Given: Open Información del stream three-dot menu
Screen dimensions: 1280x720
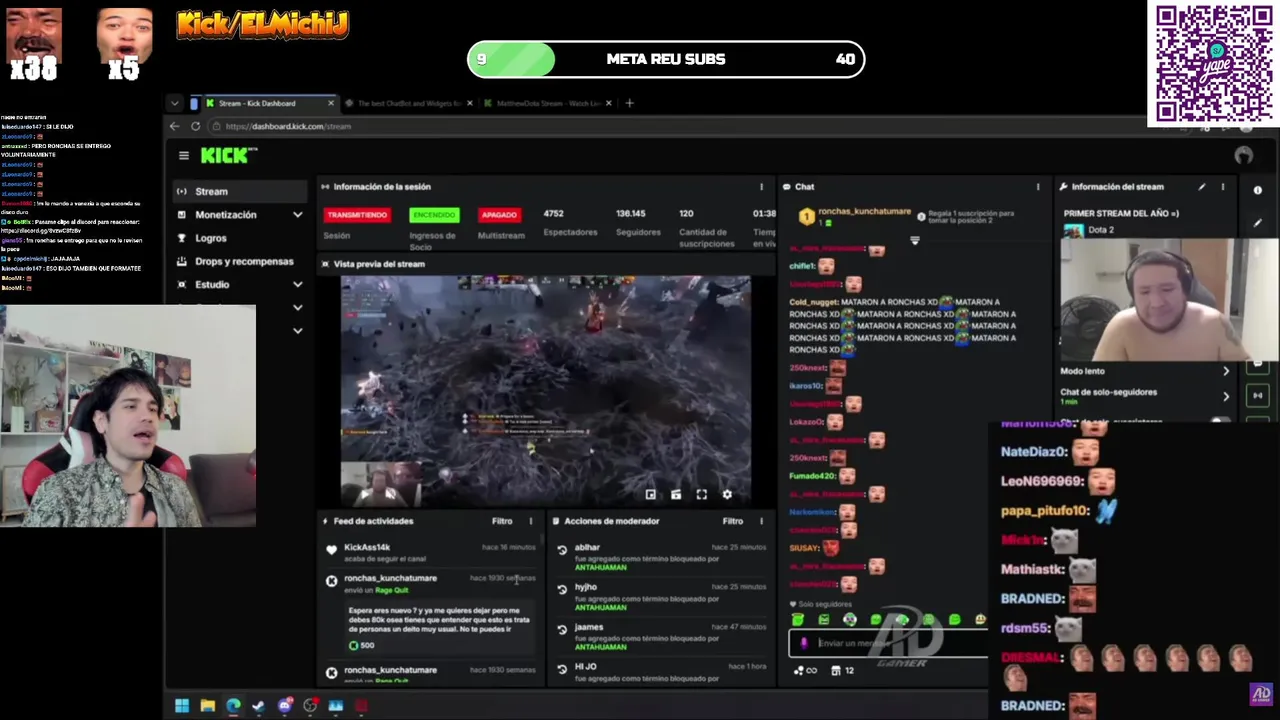Looking at the screenshot, I should pos(1222,187).
